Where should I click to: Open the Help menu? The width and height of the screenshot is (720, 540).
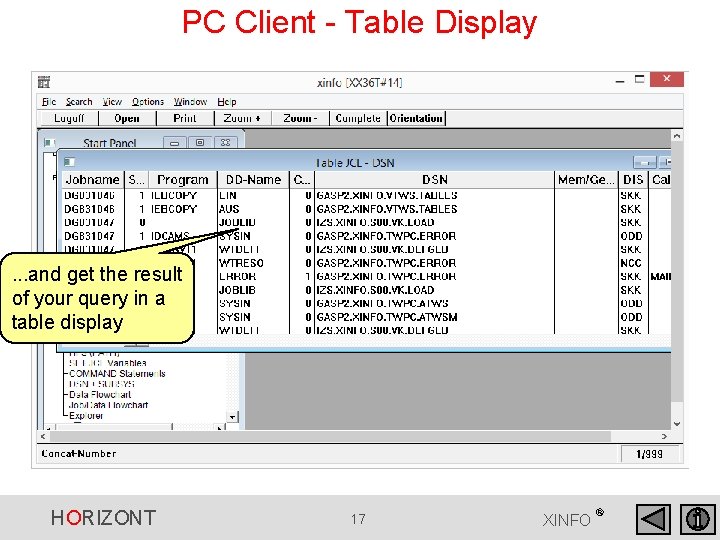[x=227, y=101]
